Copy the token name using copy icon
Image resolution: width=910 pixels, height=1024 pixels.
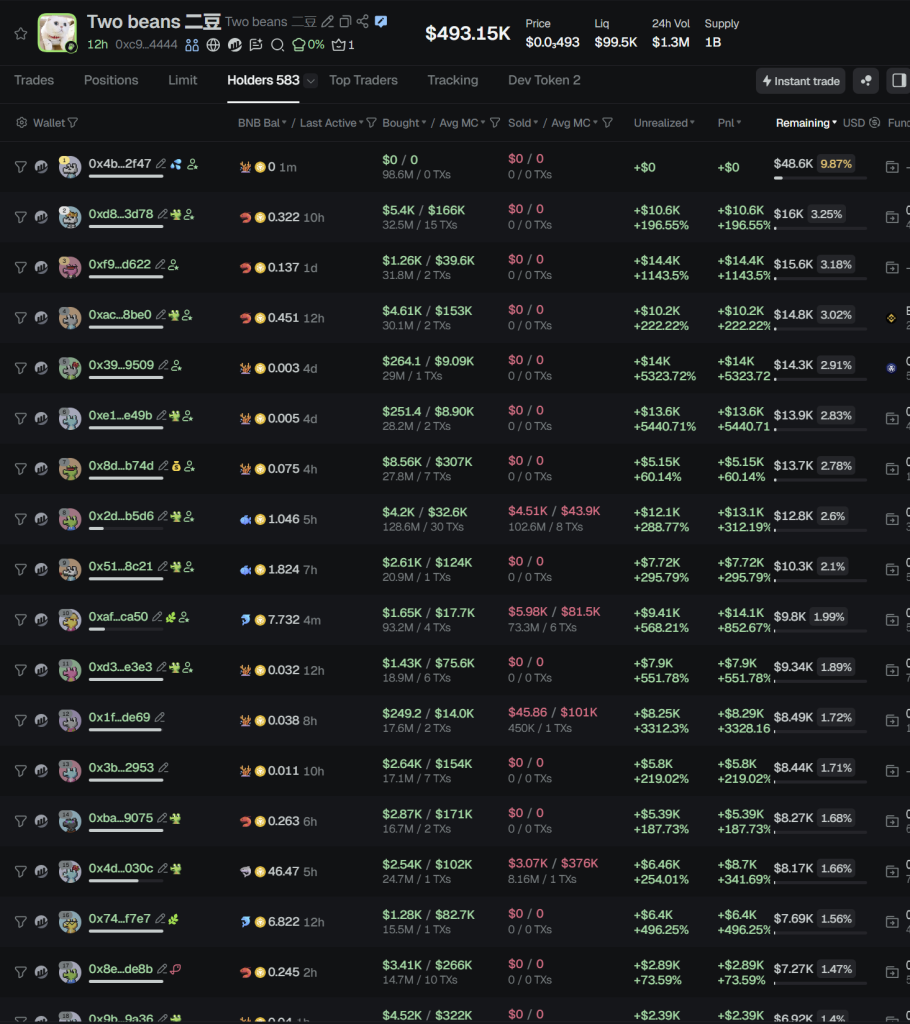pyautogui.click(x=345, y=22)
